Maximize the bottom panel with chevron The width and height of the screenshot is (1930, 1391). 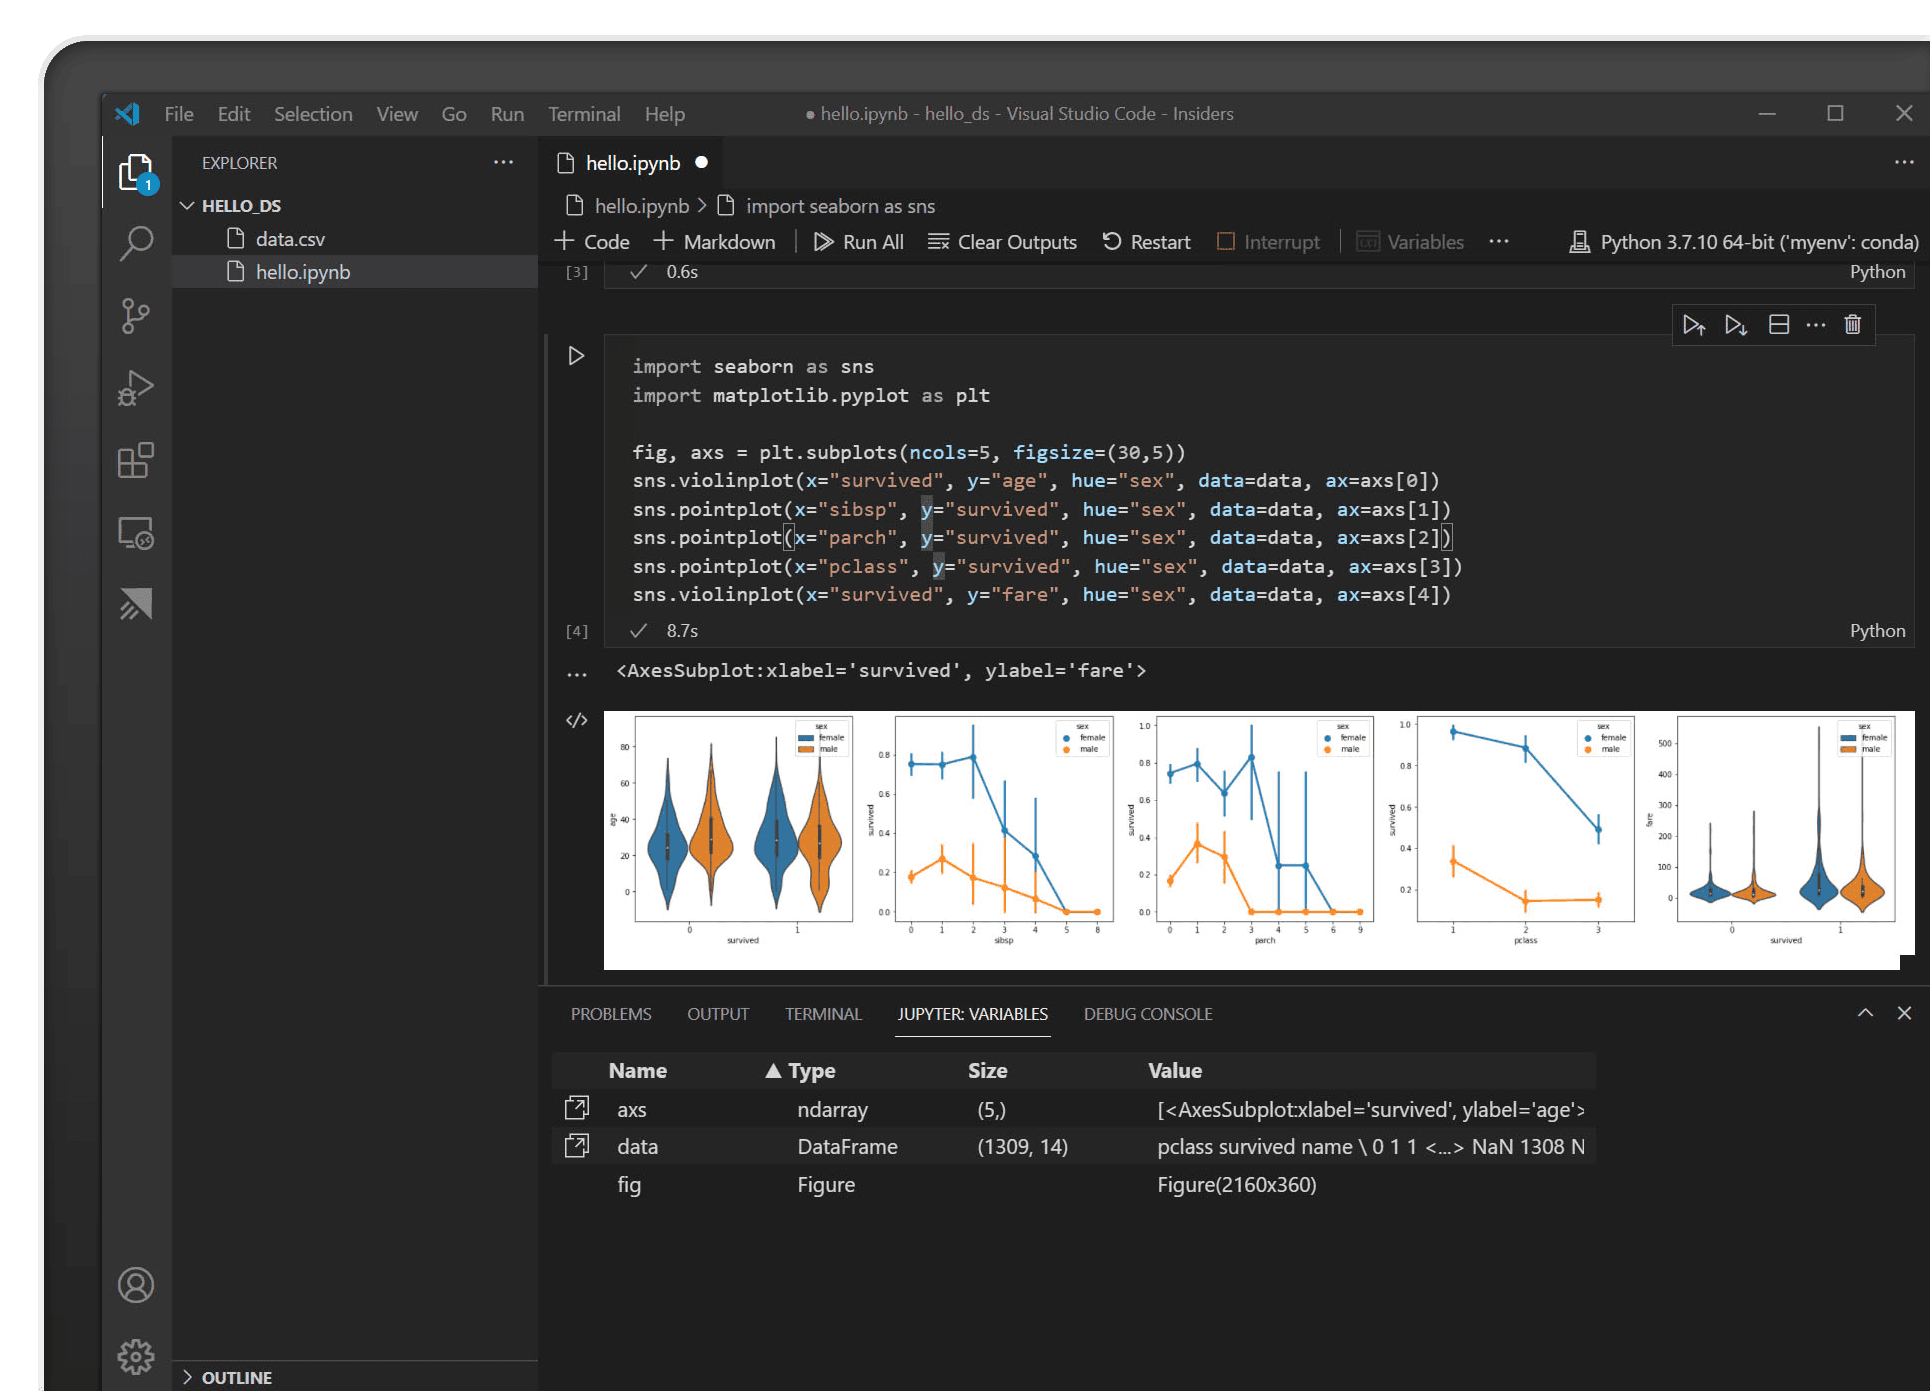[x=1865, y=1013]
